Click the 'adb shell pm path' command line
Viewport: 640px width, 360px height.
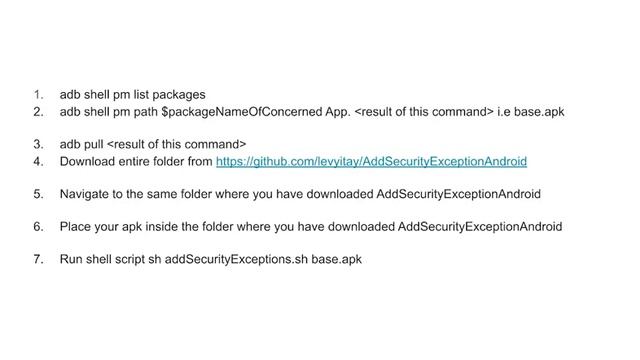tap(312, 112)
